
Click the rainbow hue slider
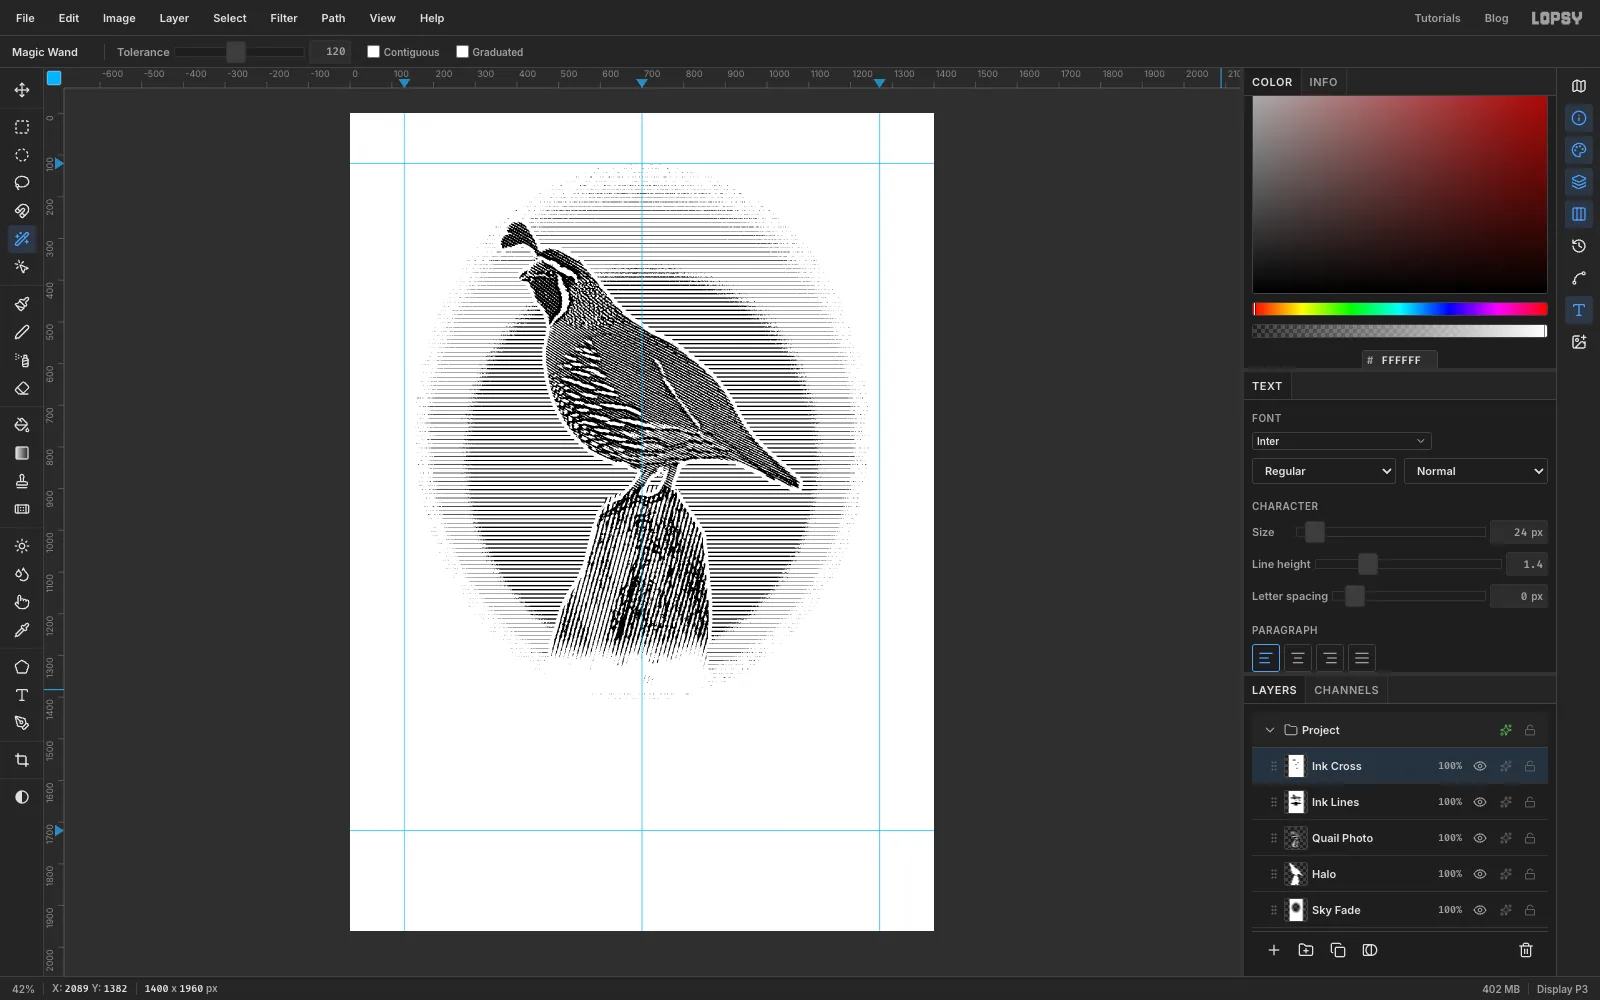[x=1400, y=309]
